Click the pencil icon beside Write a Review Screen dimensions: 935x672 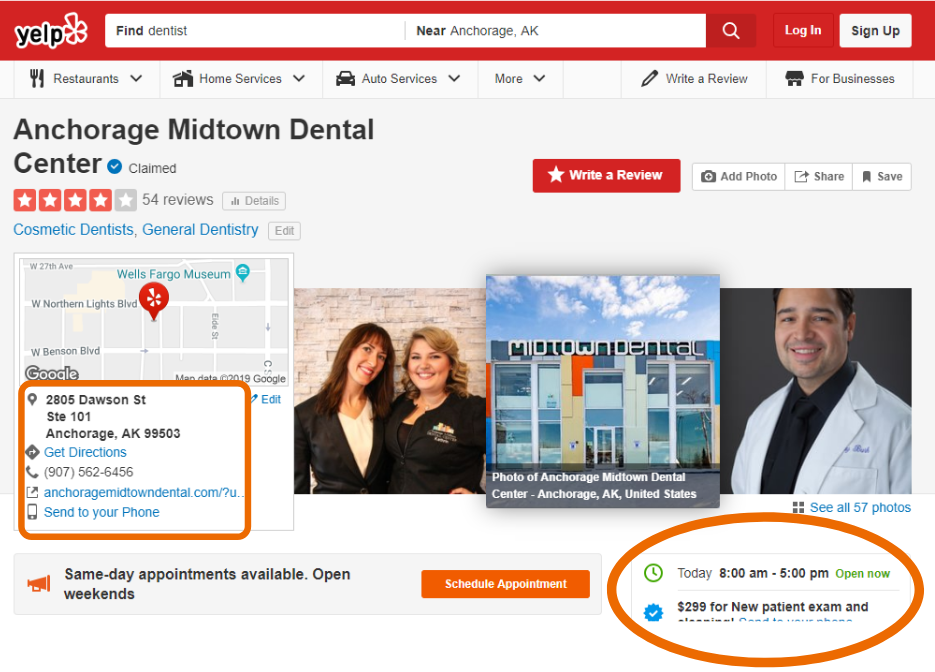649,79
